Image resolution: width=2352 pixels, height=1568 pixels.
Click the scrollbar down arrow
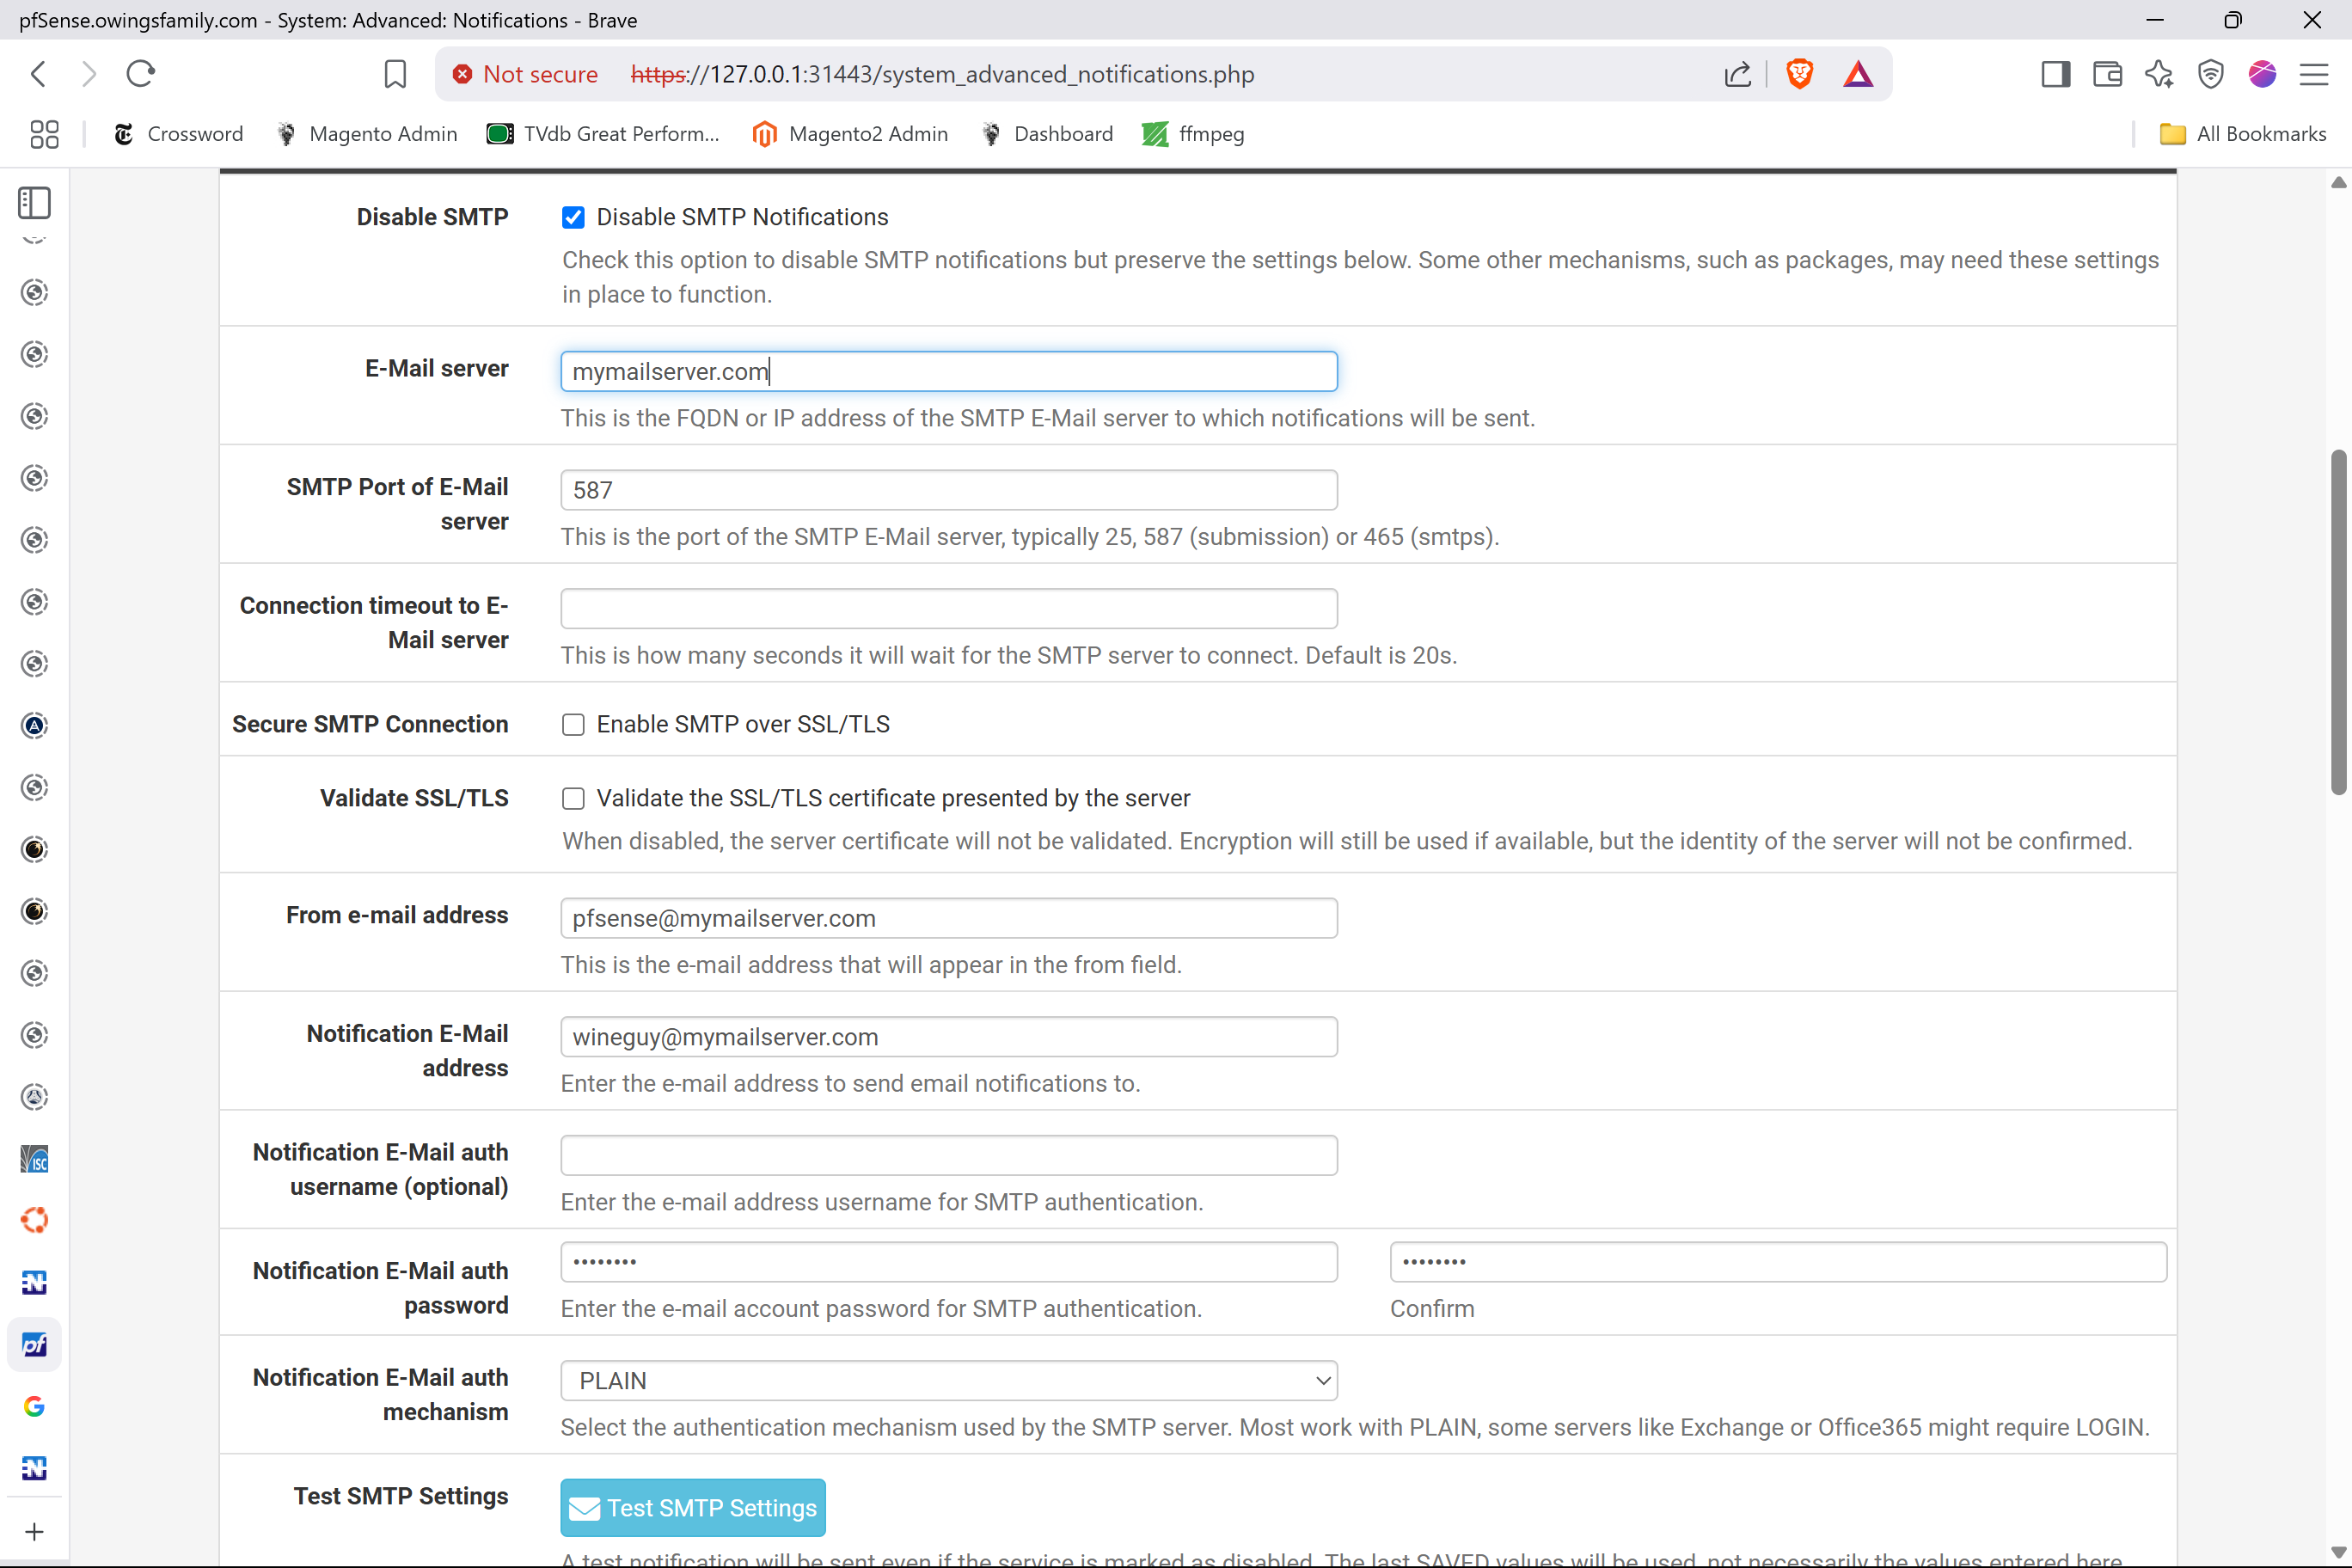[2338, 1551]
